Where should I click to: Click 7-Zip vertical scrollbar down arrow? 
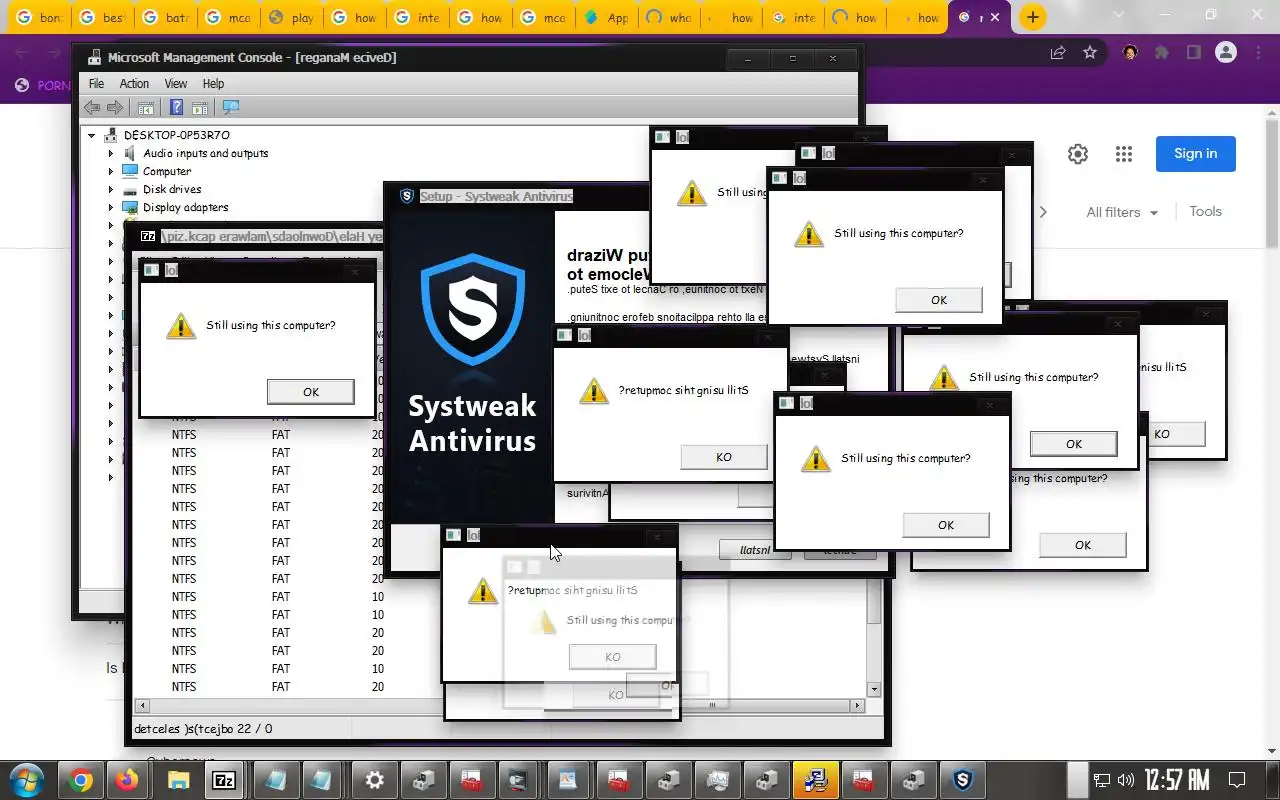click(874, 689)
